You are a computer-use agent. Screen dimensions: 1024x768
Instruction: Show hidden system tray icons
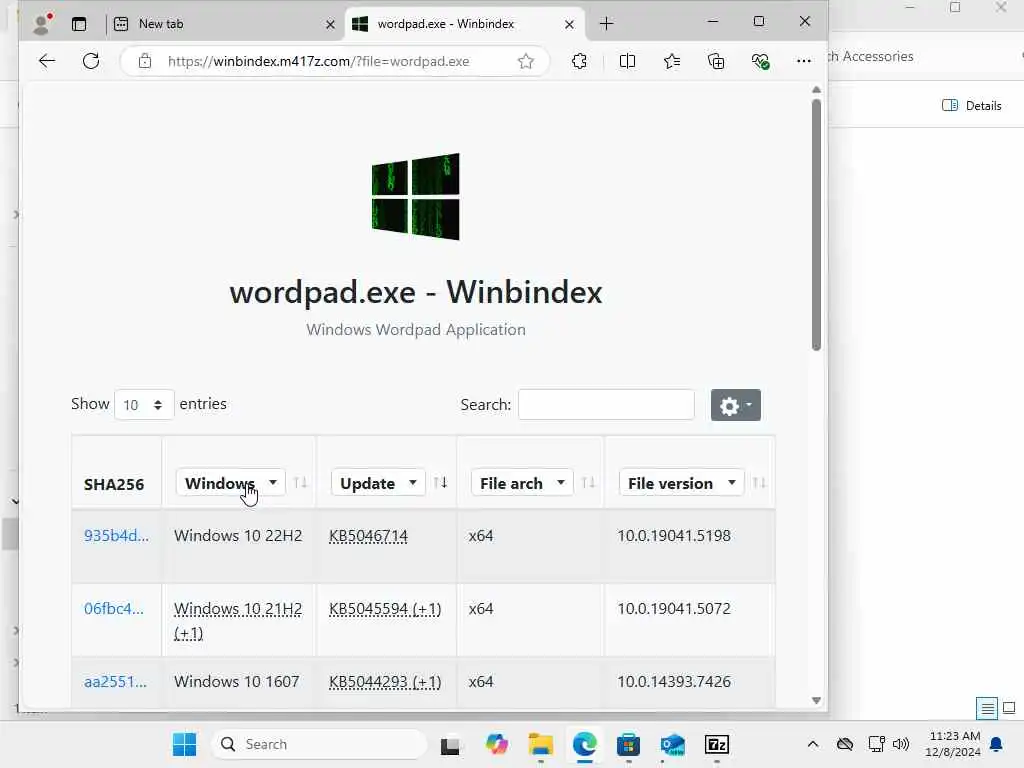tap(812, 744)
